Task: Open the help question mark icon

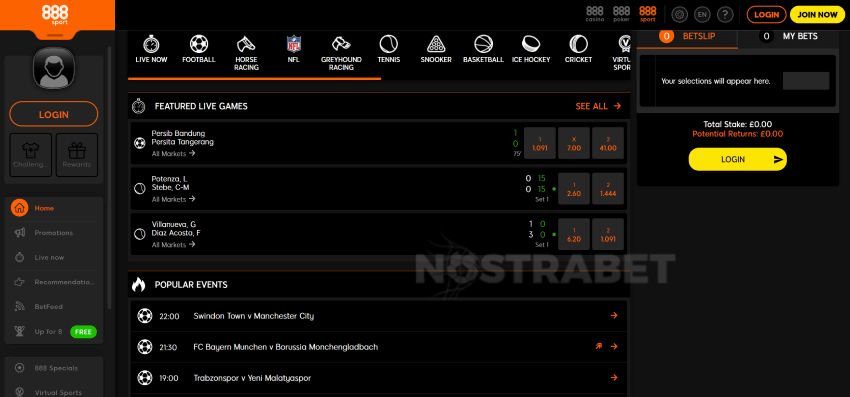Action: (725, 15)
